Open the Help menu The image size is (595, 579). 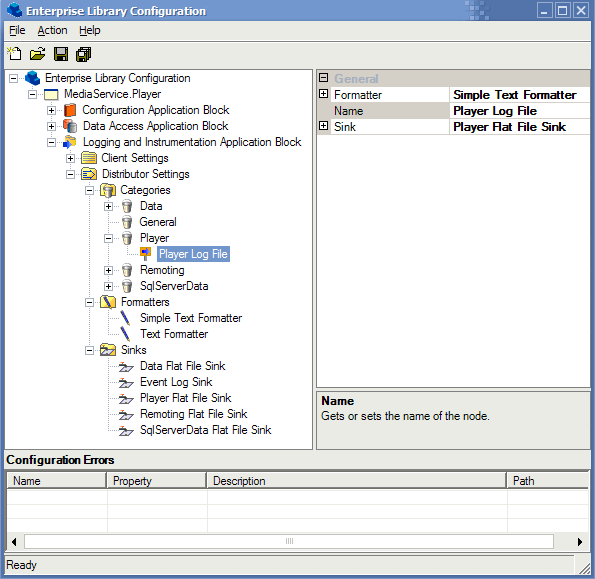tap(90, 30)
